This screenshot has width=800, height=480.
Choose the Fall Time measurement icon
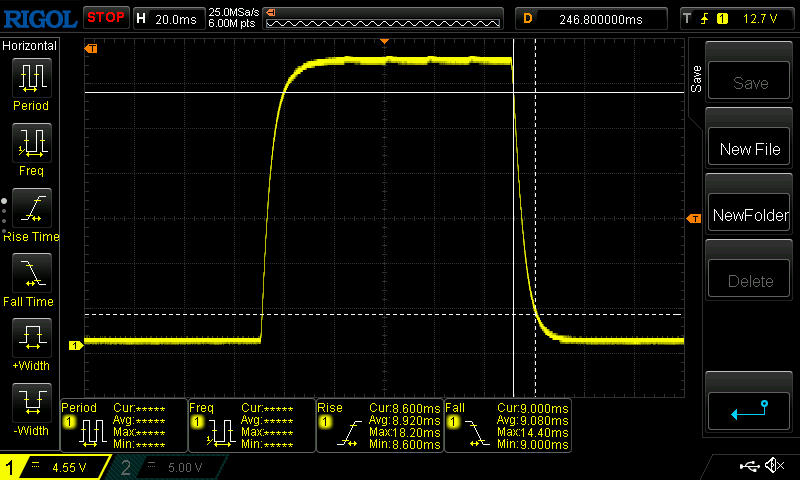coord(30,274)
